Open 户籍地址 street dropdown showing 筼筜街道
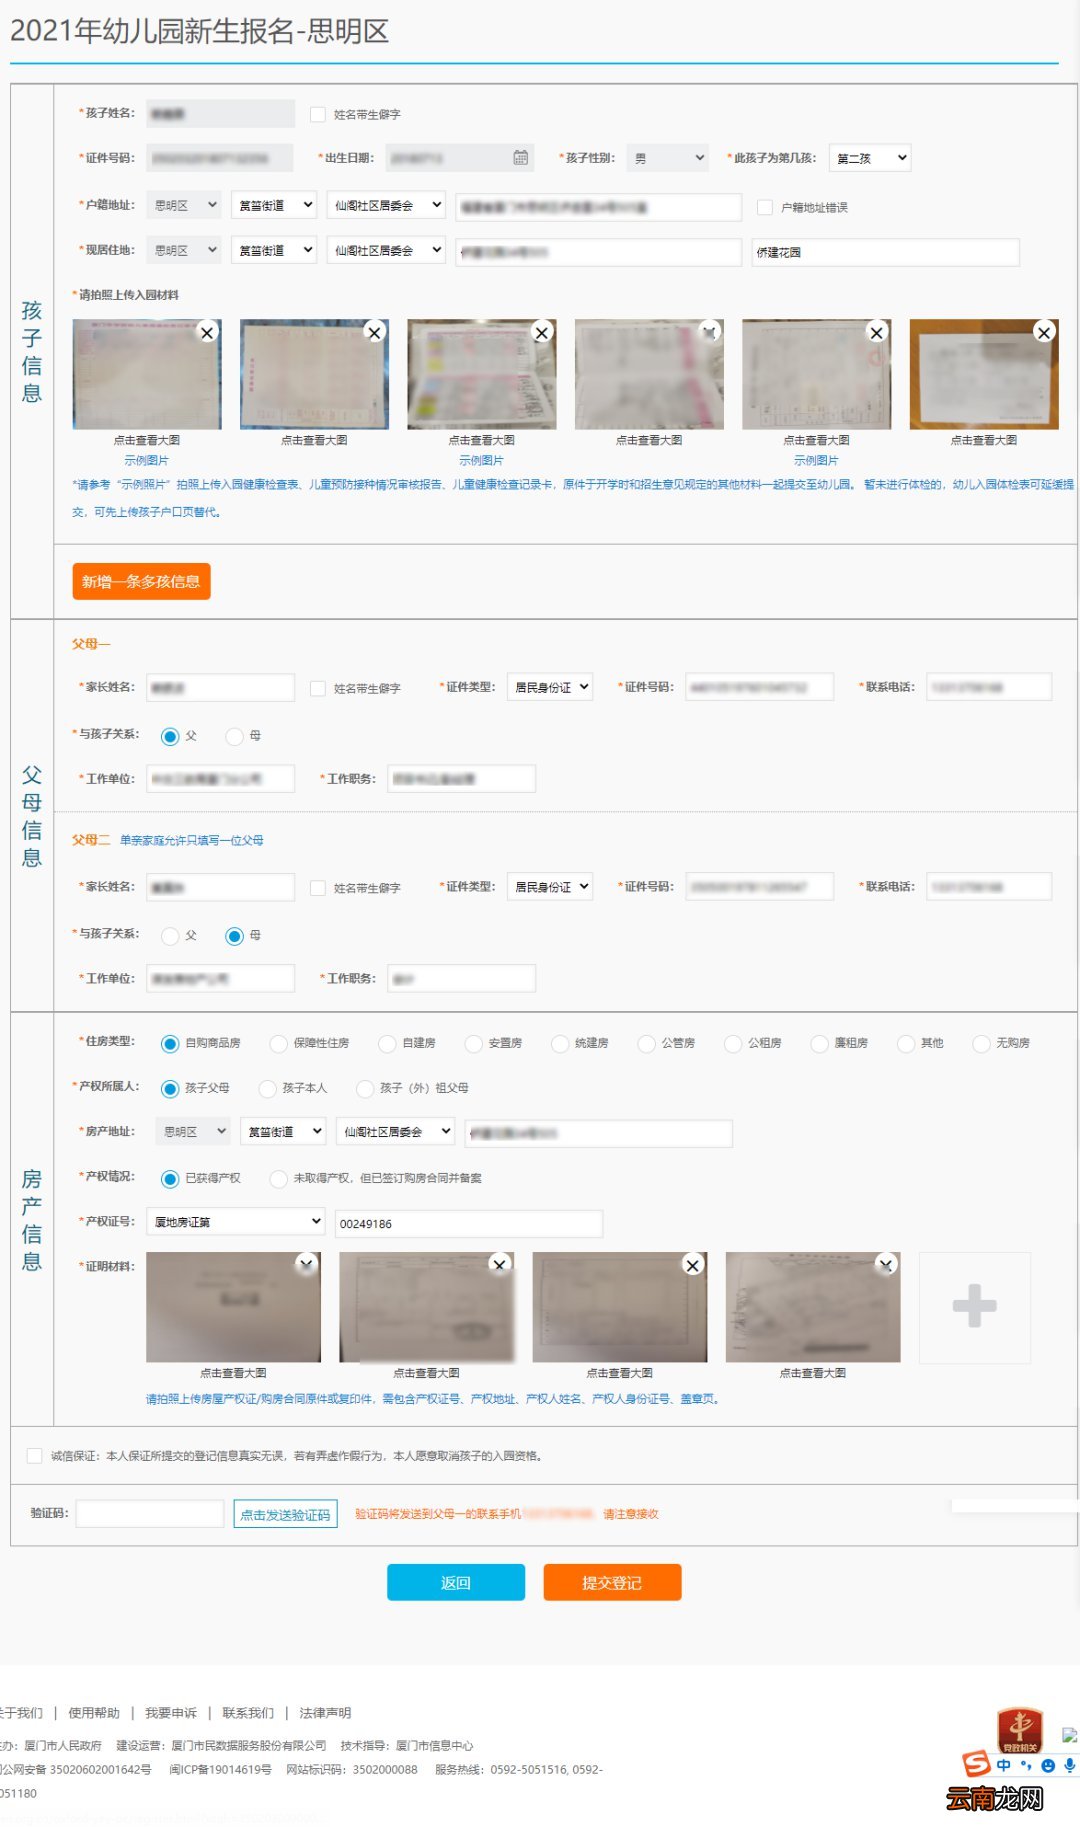 (x=274, y=205)
